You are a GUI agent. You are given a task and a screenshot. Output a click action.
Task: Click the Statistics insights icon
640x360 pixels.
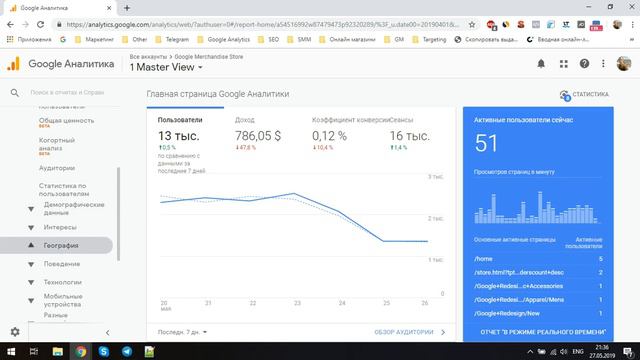point(565,95)
